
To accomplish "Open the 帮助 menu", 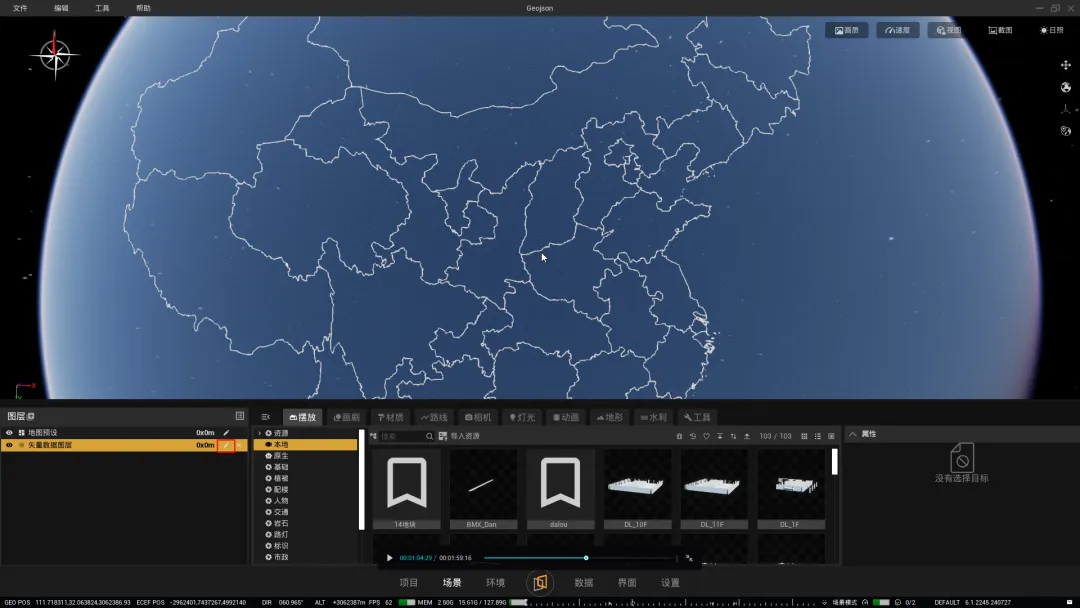I will pyautogui.click(x=143, y=8).
